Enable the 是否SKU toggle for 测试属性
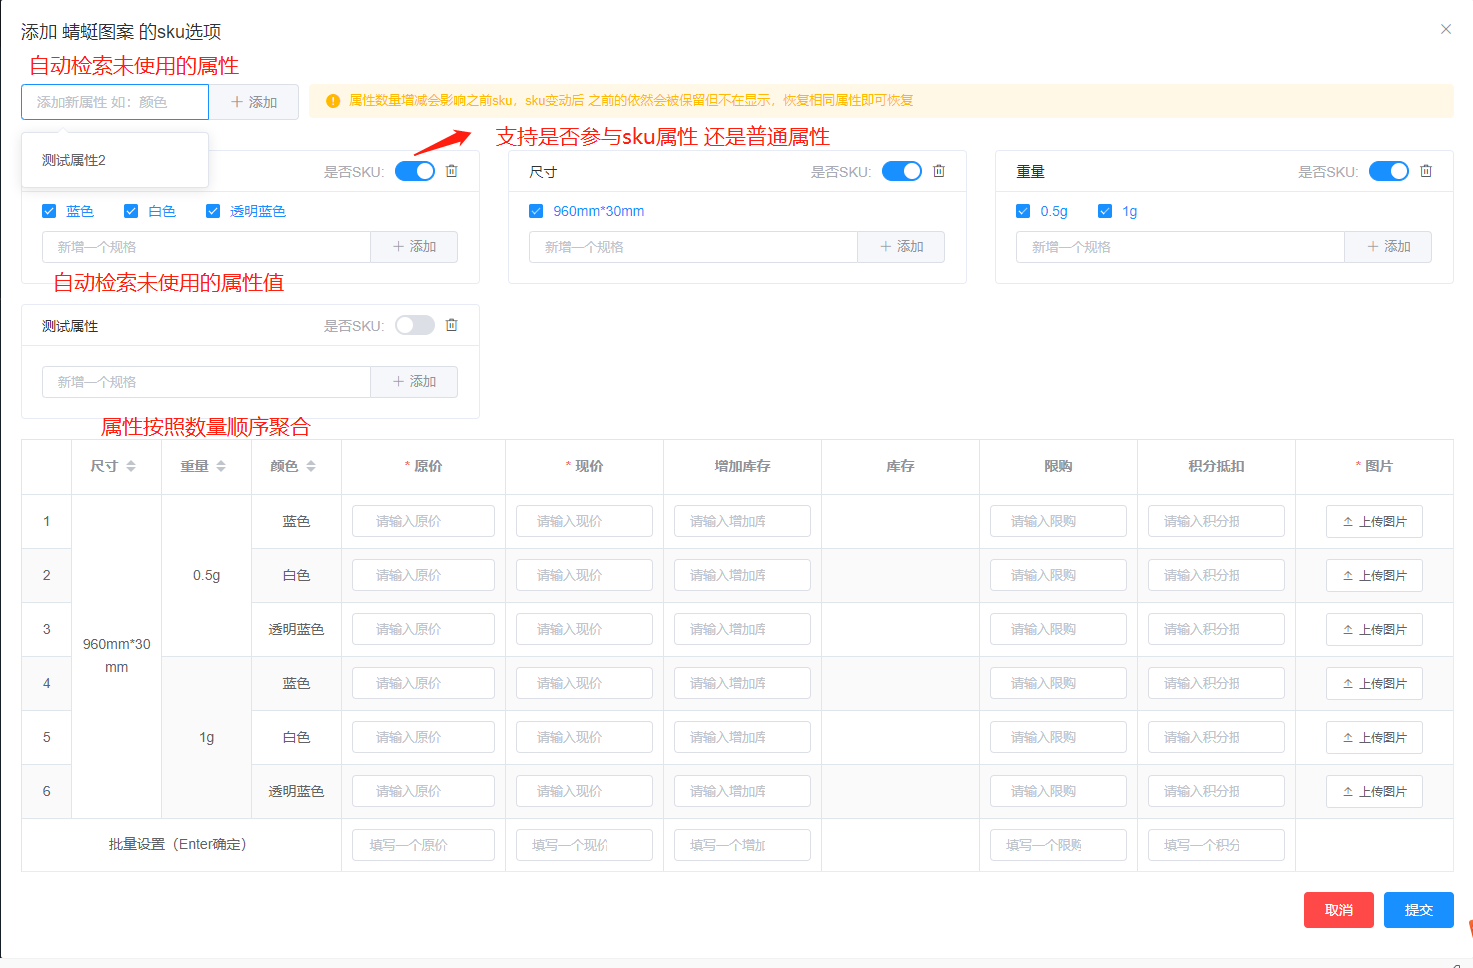This screenshot has width=1473, height=968. pyautogui.click(x=414, y=324)
